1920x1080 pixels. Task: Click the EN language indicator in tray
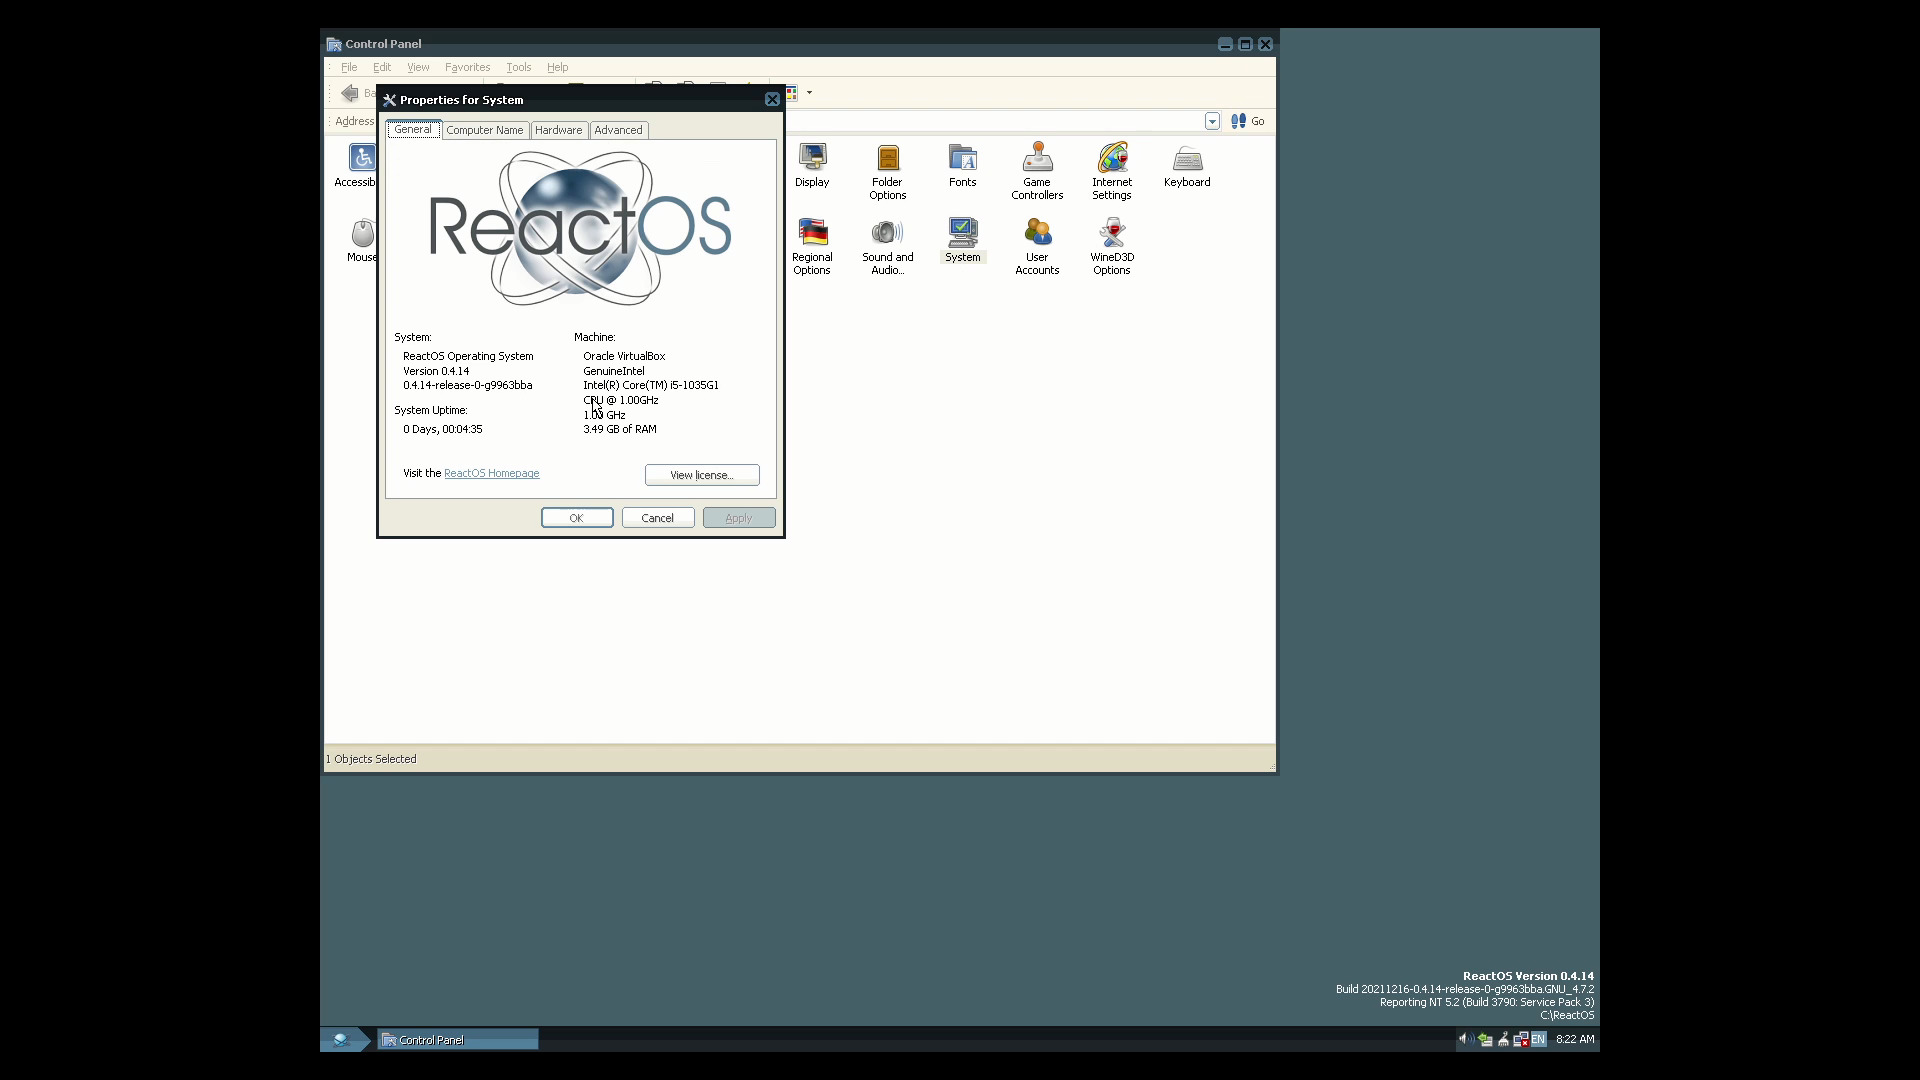[x=1537, y=1039]
